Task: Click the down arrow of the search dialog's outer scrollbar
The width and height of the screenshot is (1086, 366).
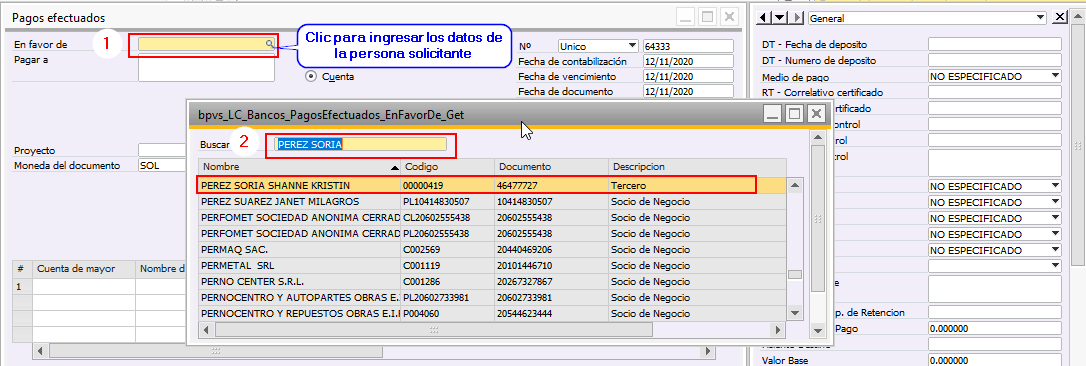Action: 818,332
